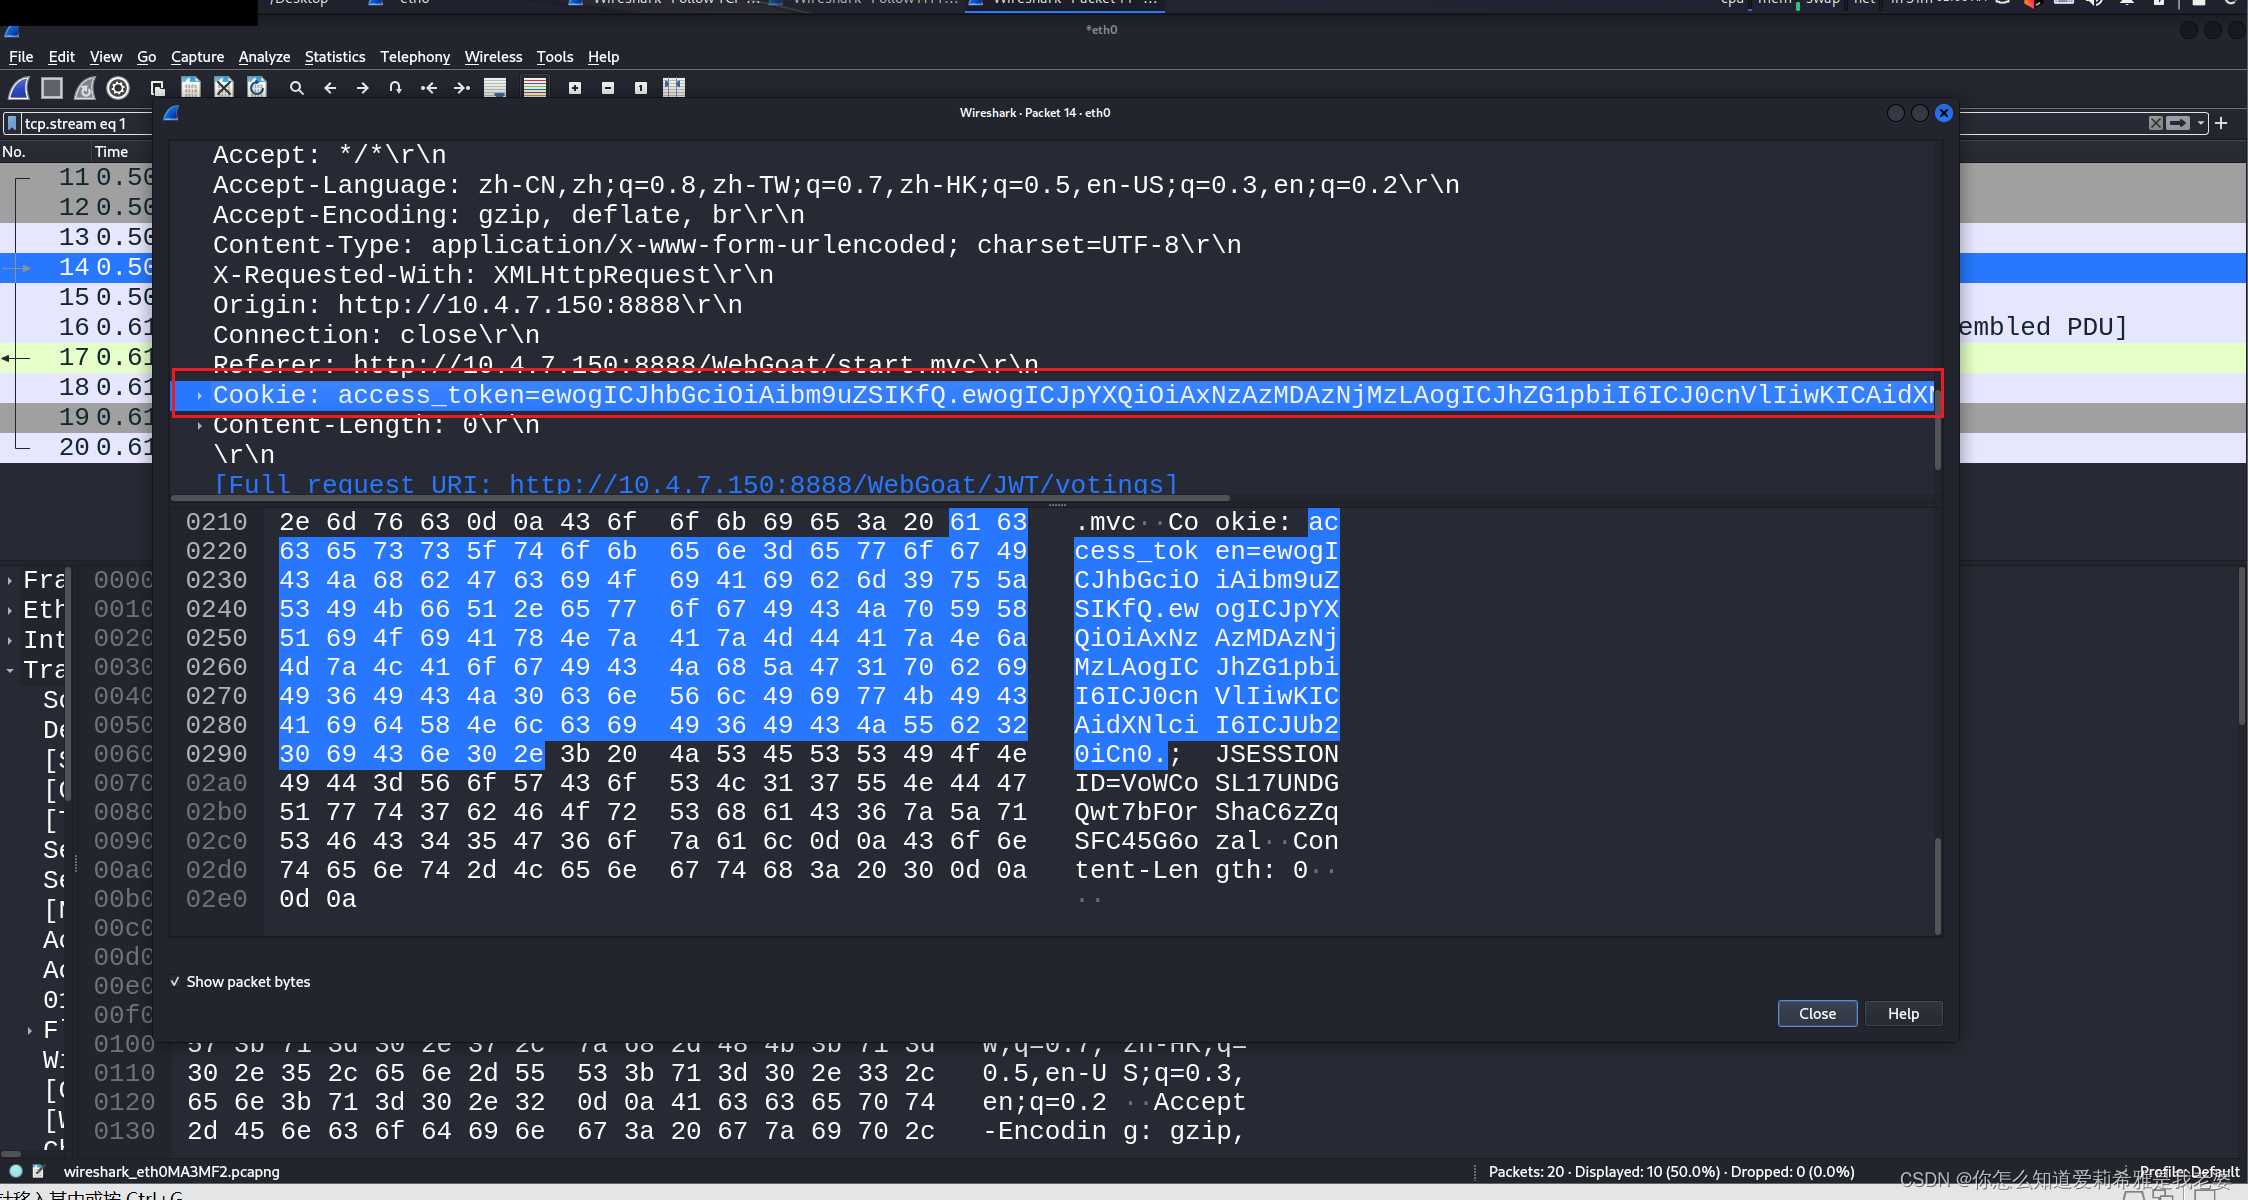This screenshot has height=1200, width=2248.
Task: Open the Telephony menu
Action: [415, 57]
